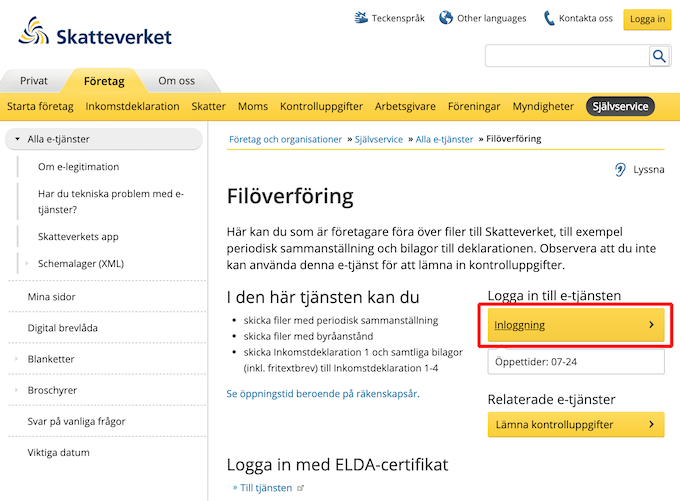Screen dimensions: 680x501
Task: Open the Om oss tab
Action: tap(177, 81)
